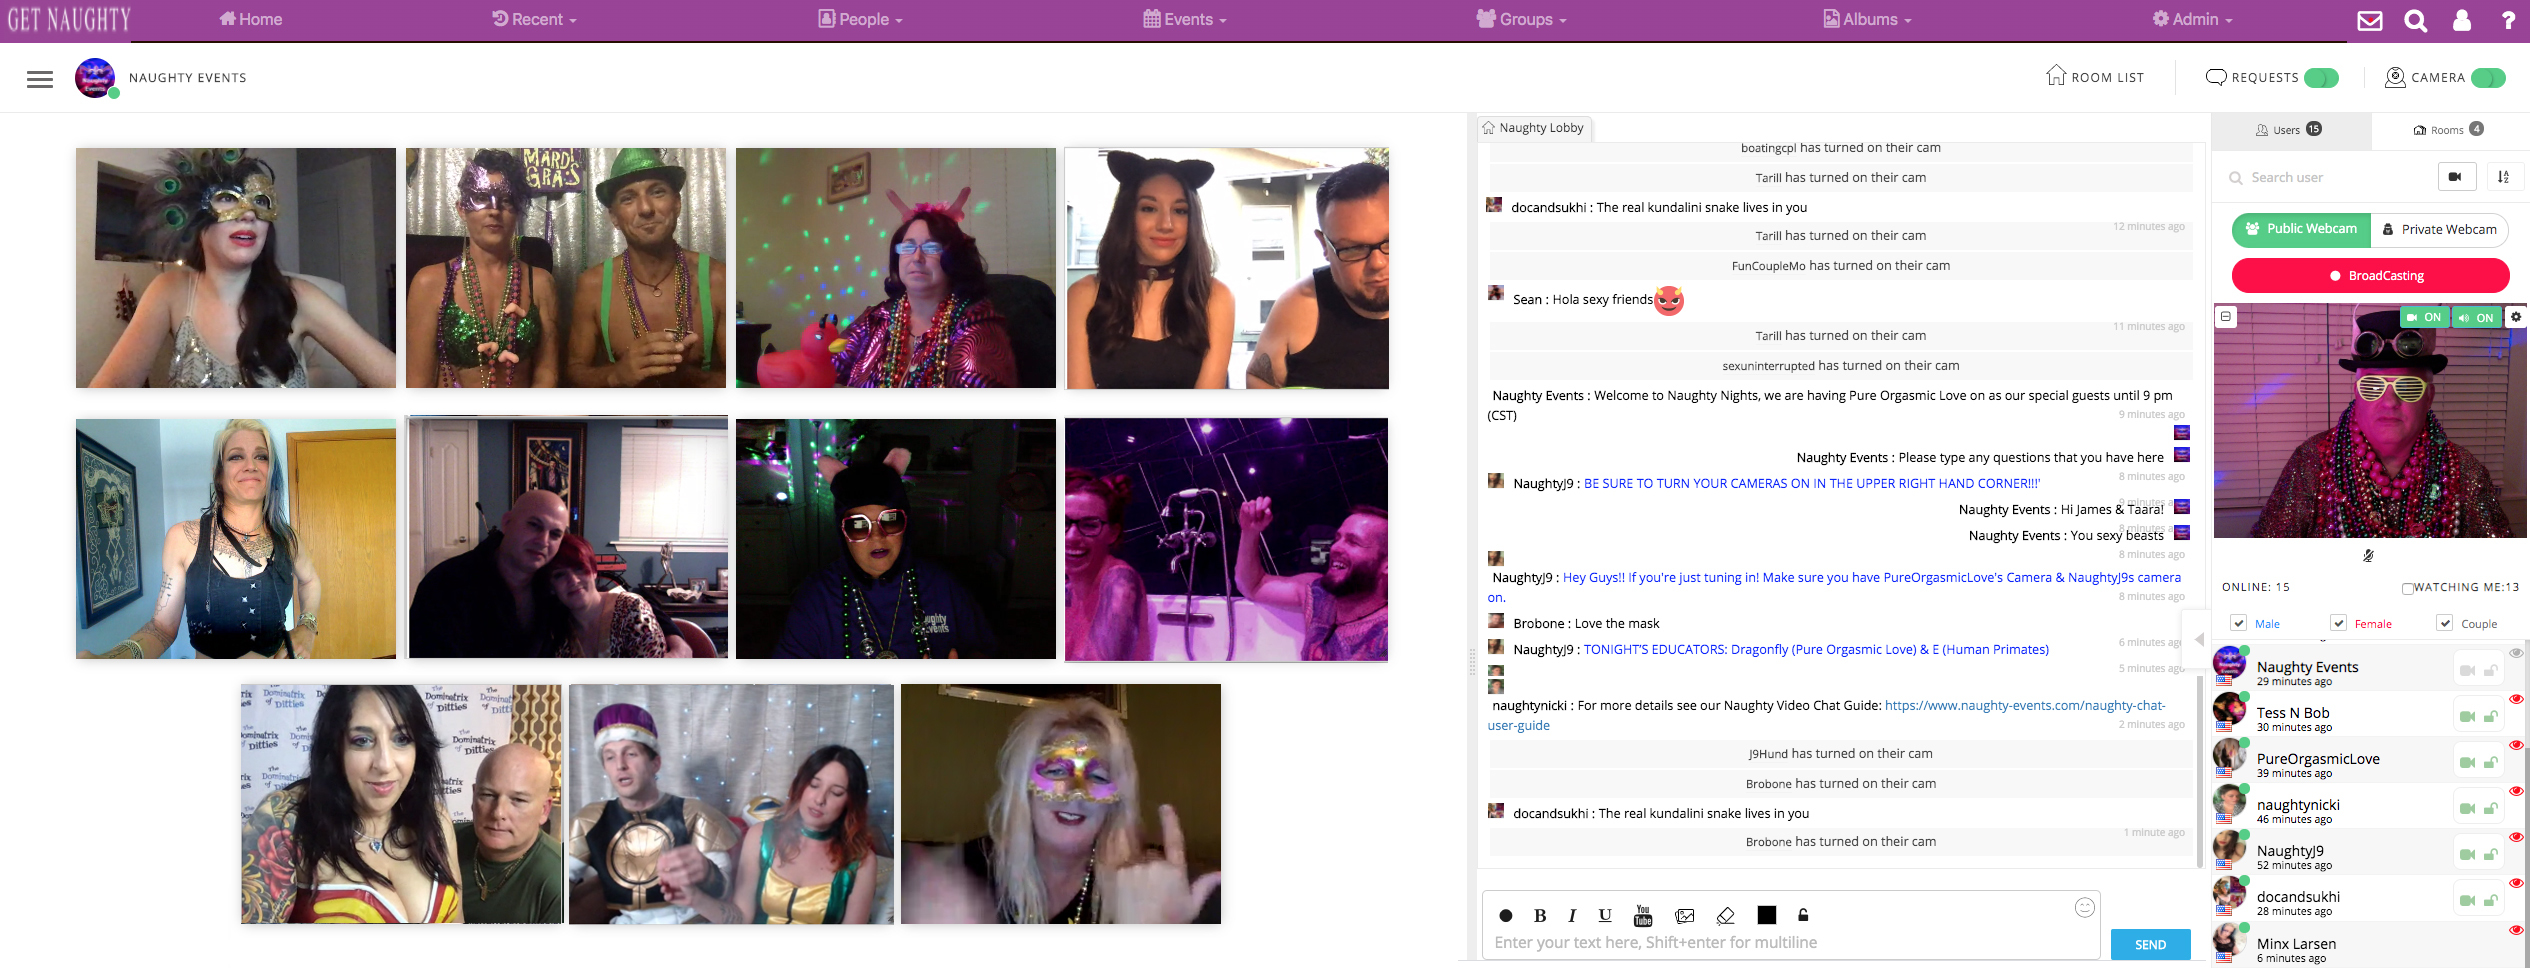Expand the Groups dropdown menu
This screenshot has height=968, width=2530.
click(1522, 19)
